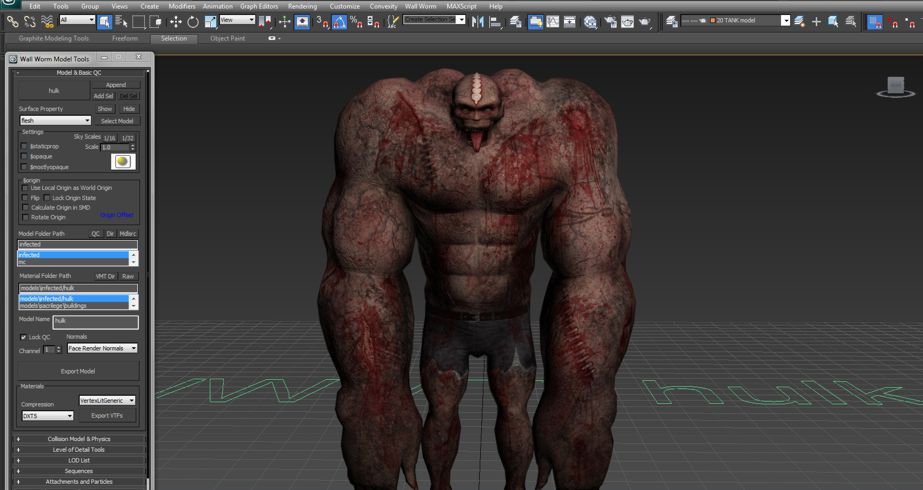
Task: Open the Render Setup icon
Action: [x=610, y=22]
